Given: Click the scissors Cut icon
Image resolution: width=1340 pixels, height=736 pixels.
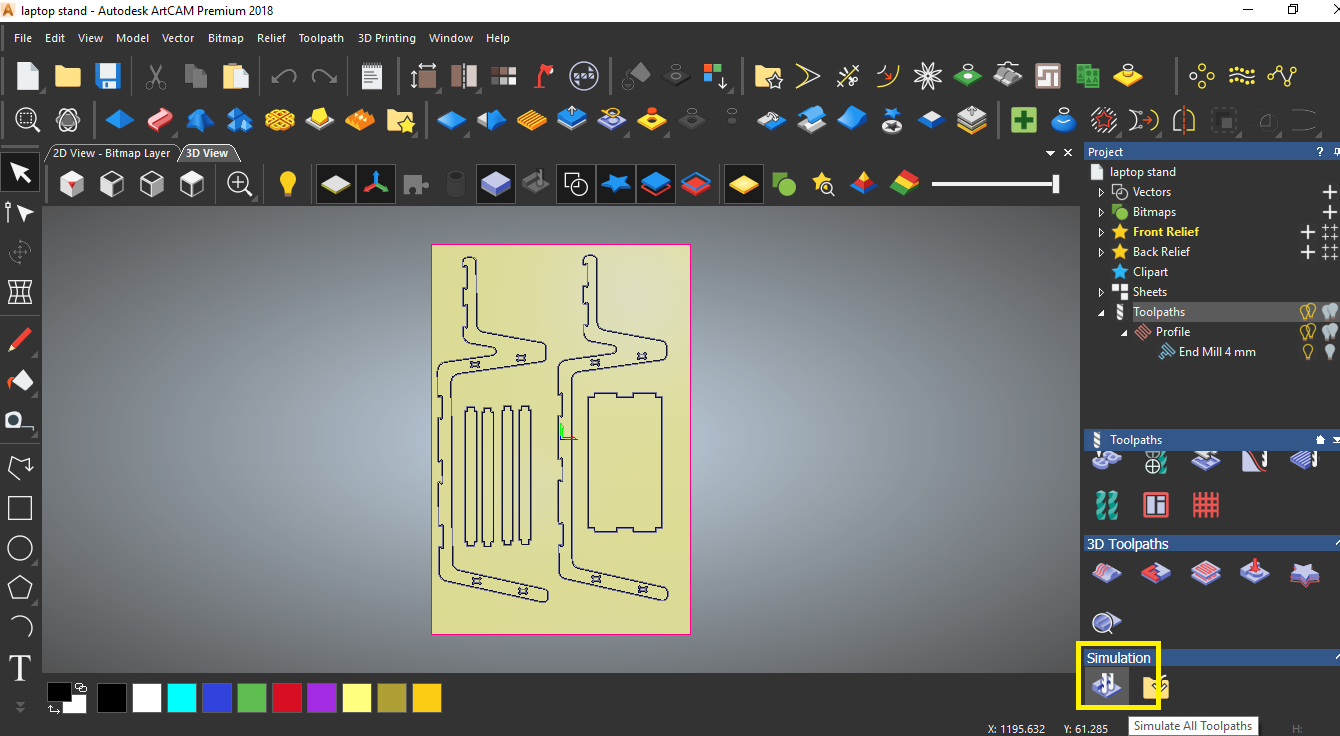Looking at the screenshot, I should click(156, 76).
